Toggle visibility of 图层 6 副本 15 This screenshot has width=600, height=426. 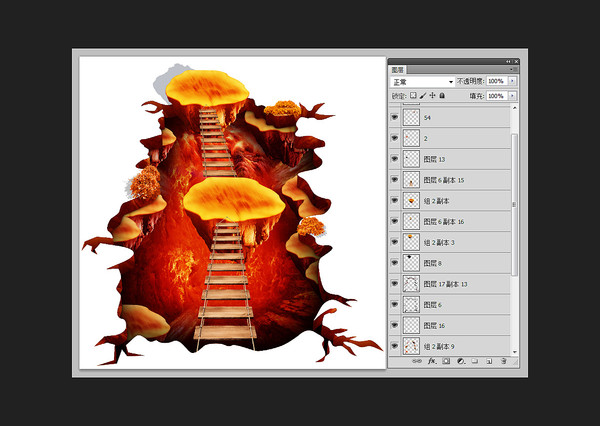pos(395,180)
